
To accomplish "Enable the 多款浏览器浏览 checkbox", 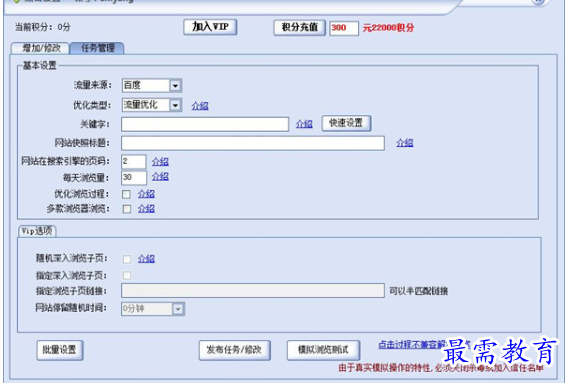I will tap(126, 209).
